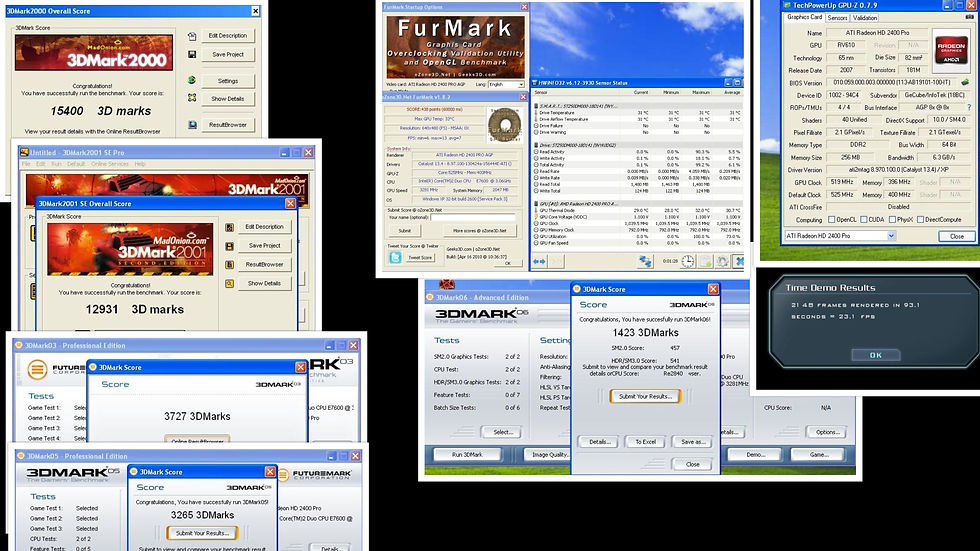Image resolution: width=980 pixels, height=551 pixels.
Task: Click the Settings button in 3DMark2000
Action: (x=228, y=81)
